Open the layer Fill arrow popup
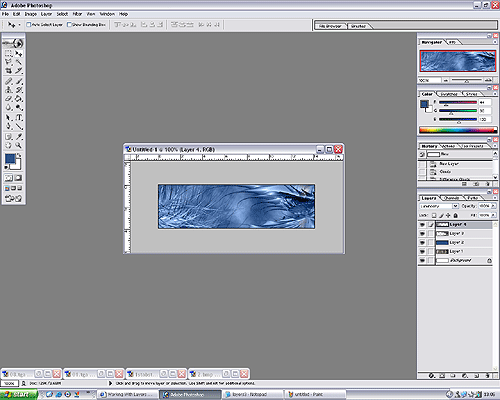 click(493, 215)
